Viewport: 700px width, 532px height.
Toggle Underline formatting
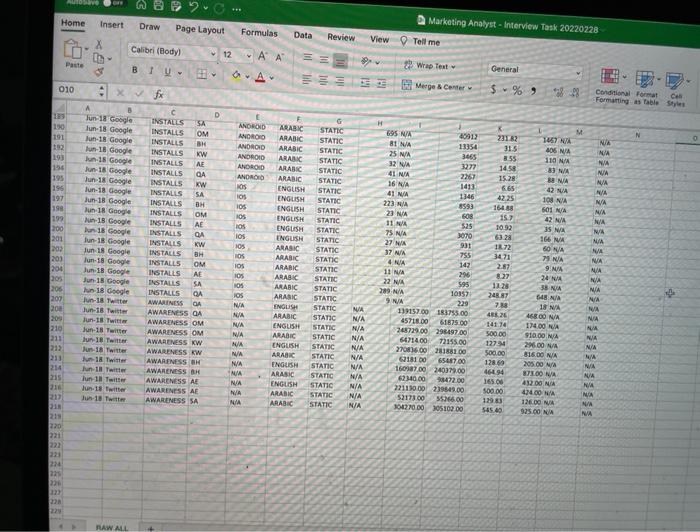click(168, 72)
